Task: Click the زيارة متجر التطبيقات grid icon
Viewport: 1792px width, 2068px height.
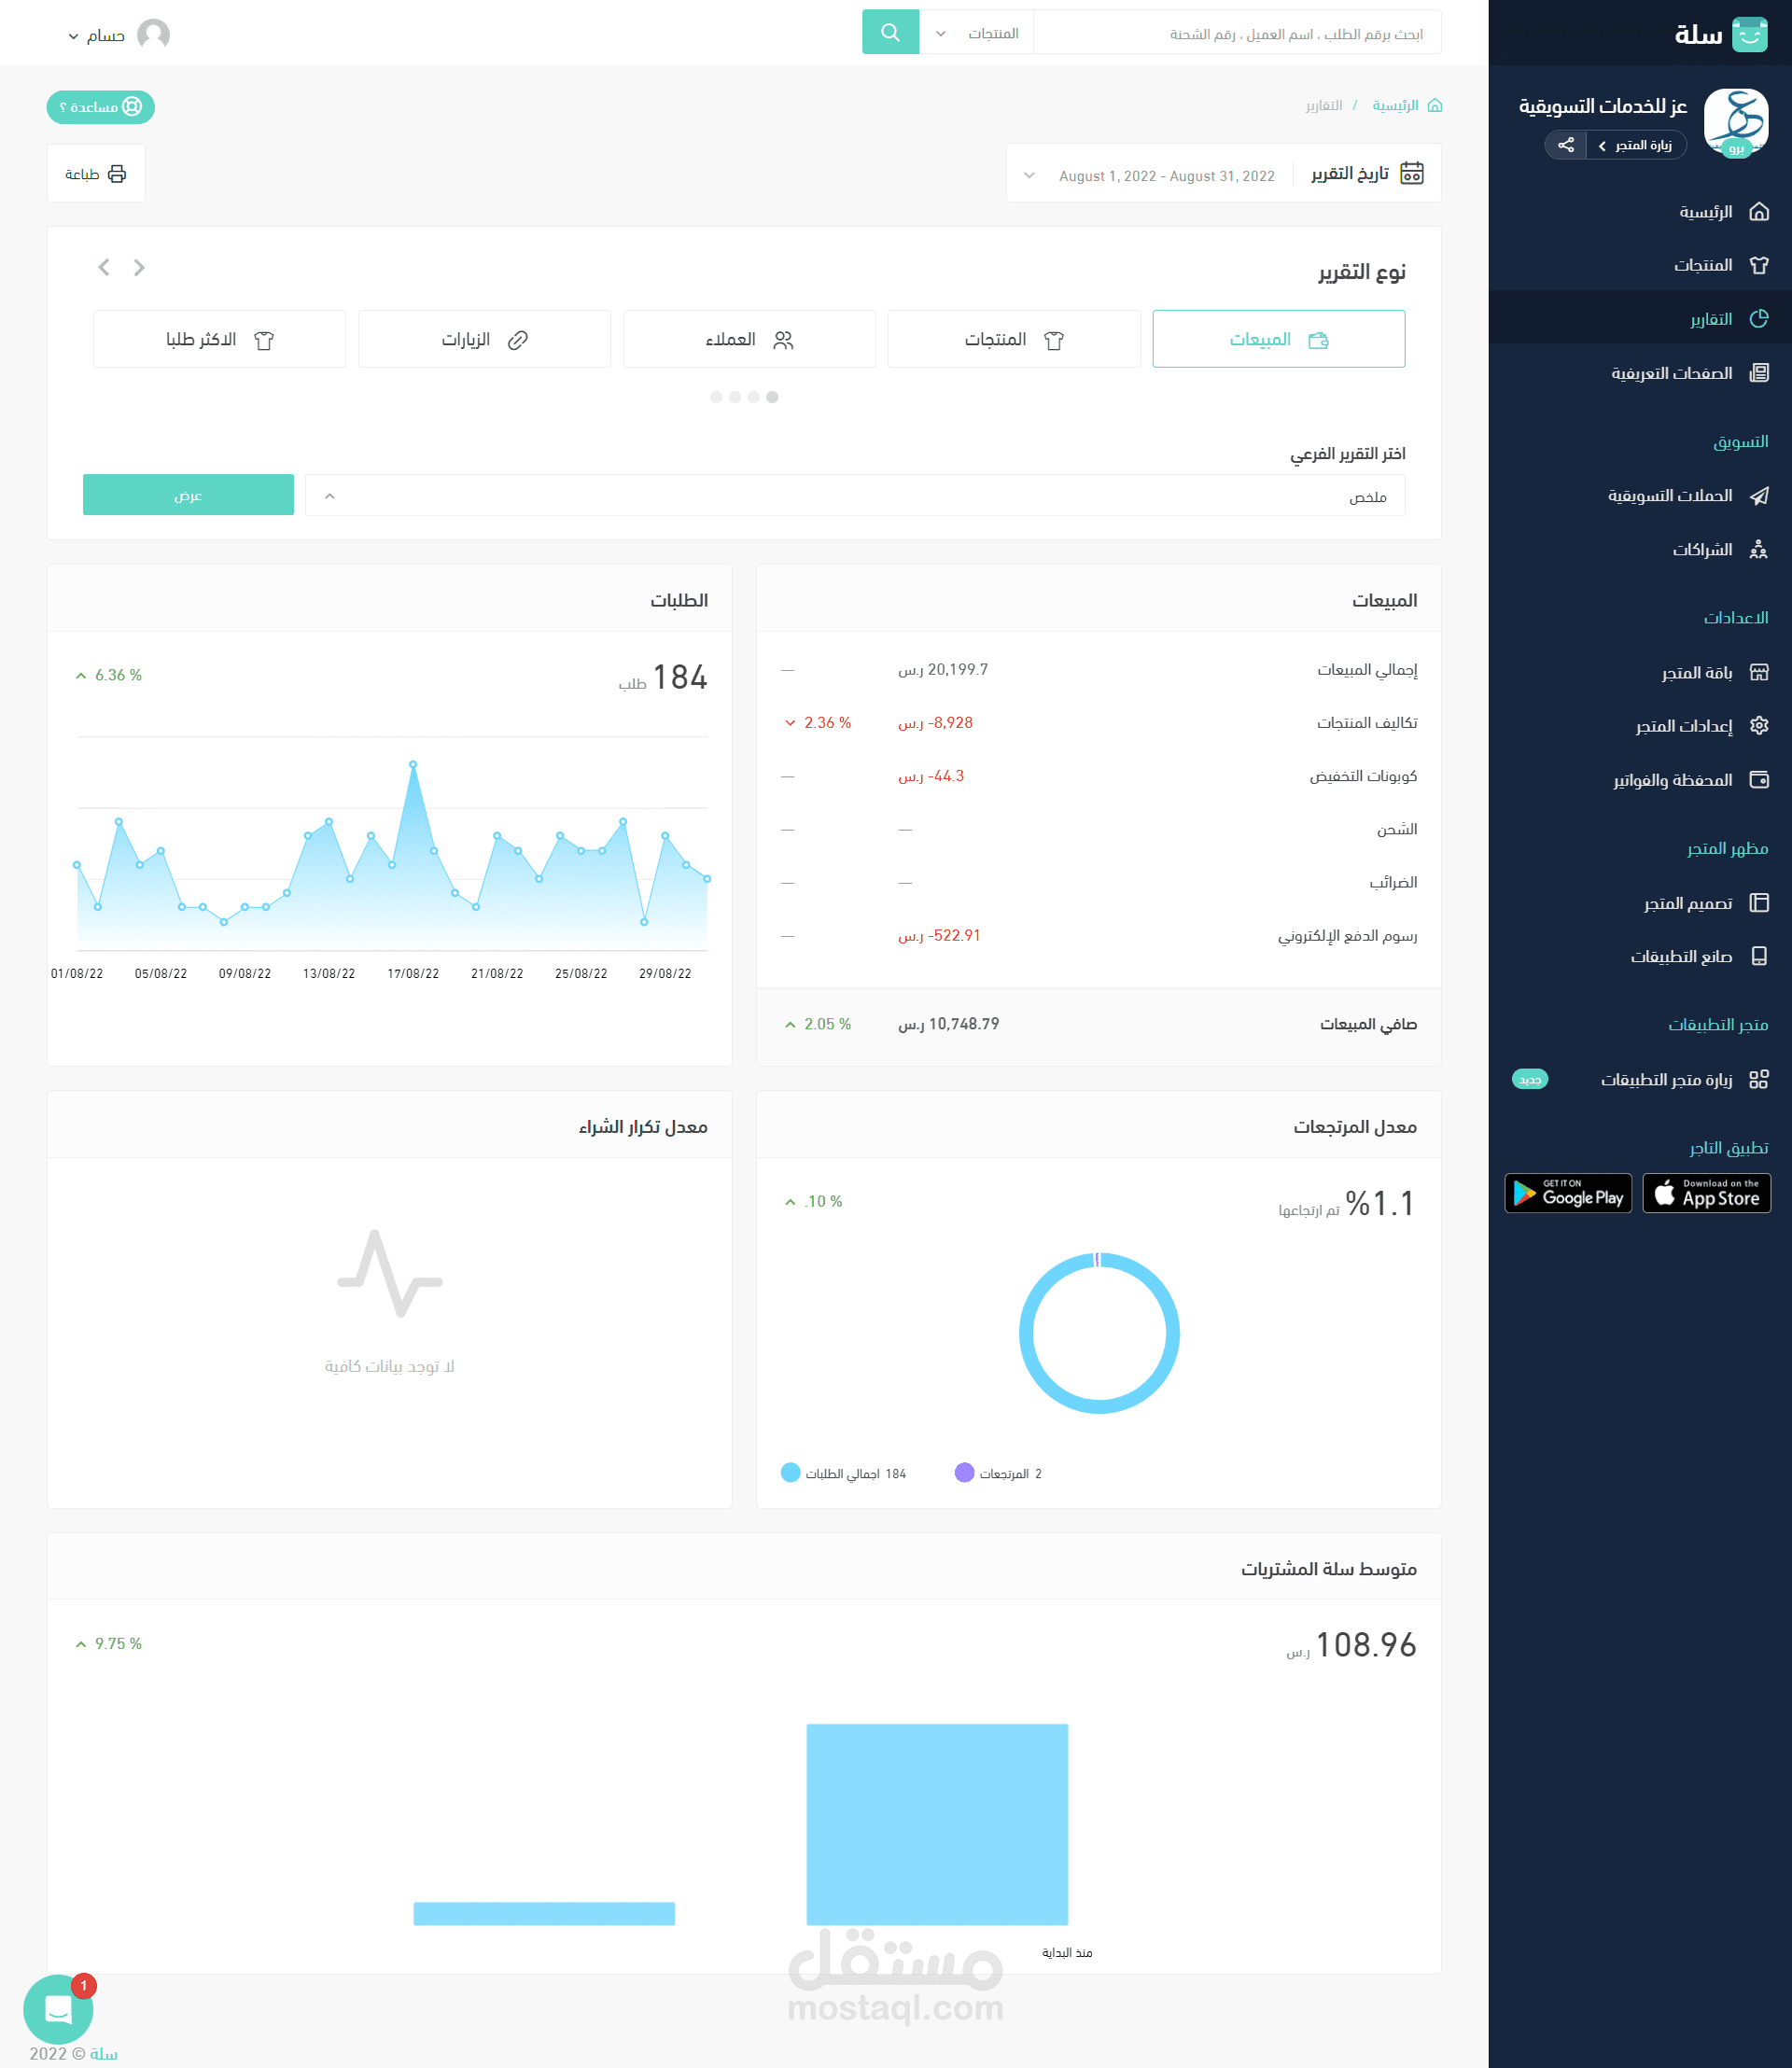Action: 1759,1079
